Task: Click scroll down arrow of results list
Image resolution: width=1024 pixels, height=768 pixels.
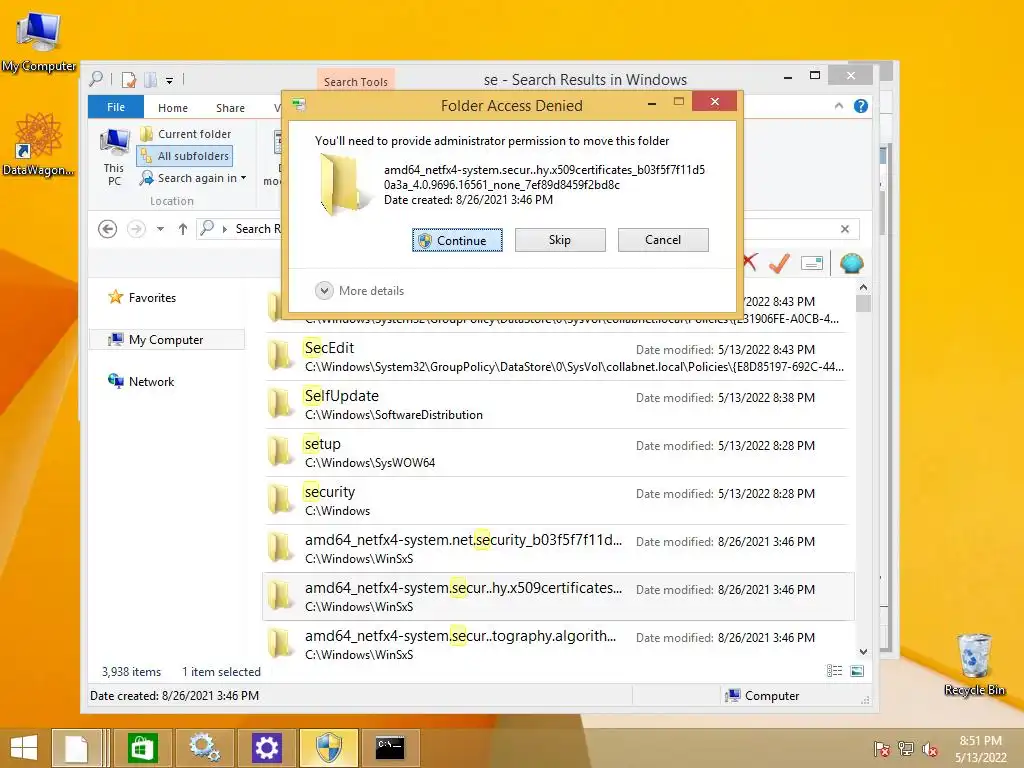Action: point(863,652)
